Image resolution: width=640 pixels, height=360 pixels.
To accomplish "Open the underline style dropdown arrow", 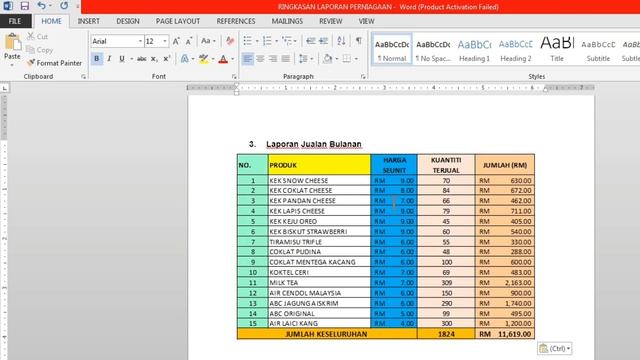I will coord(131,59).
